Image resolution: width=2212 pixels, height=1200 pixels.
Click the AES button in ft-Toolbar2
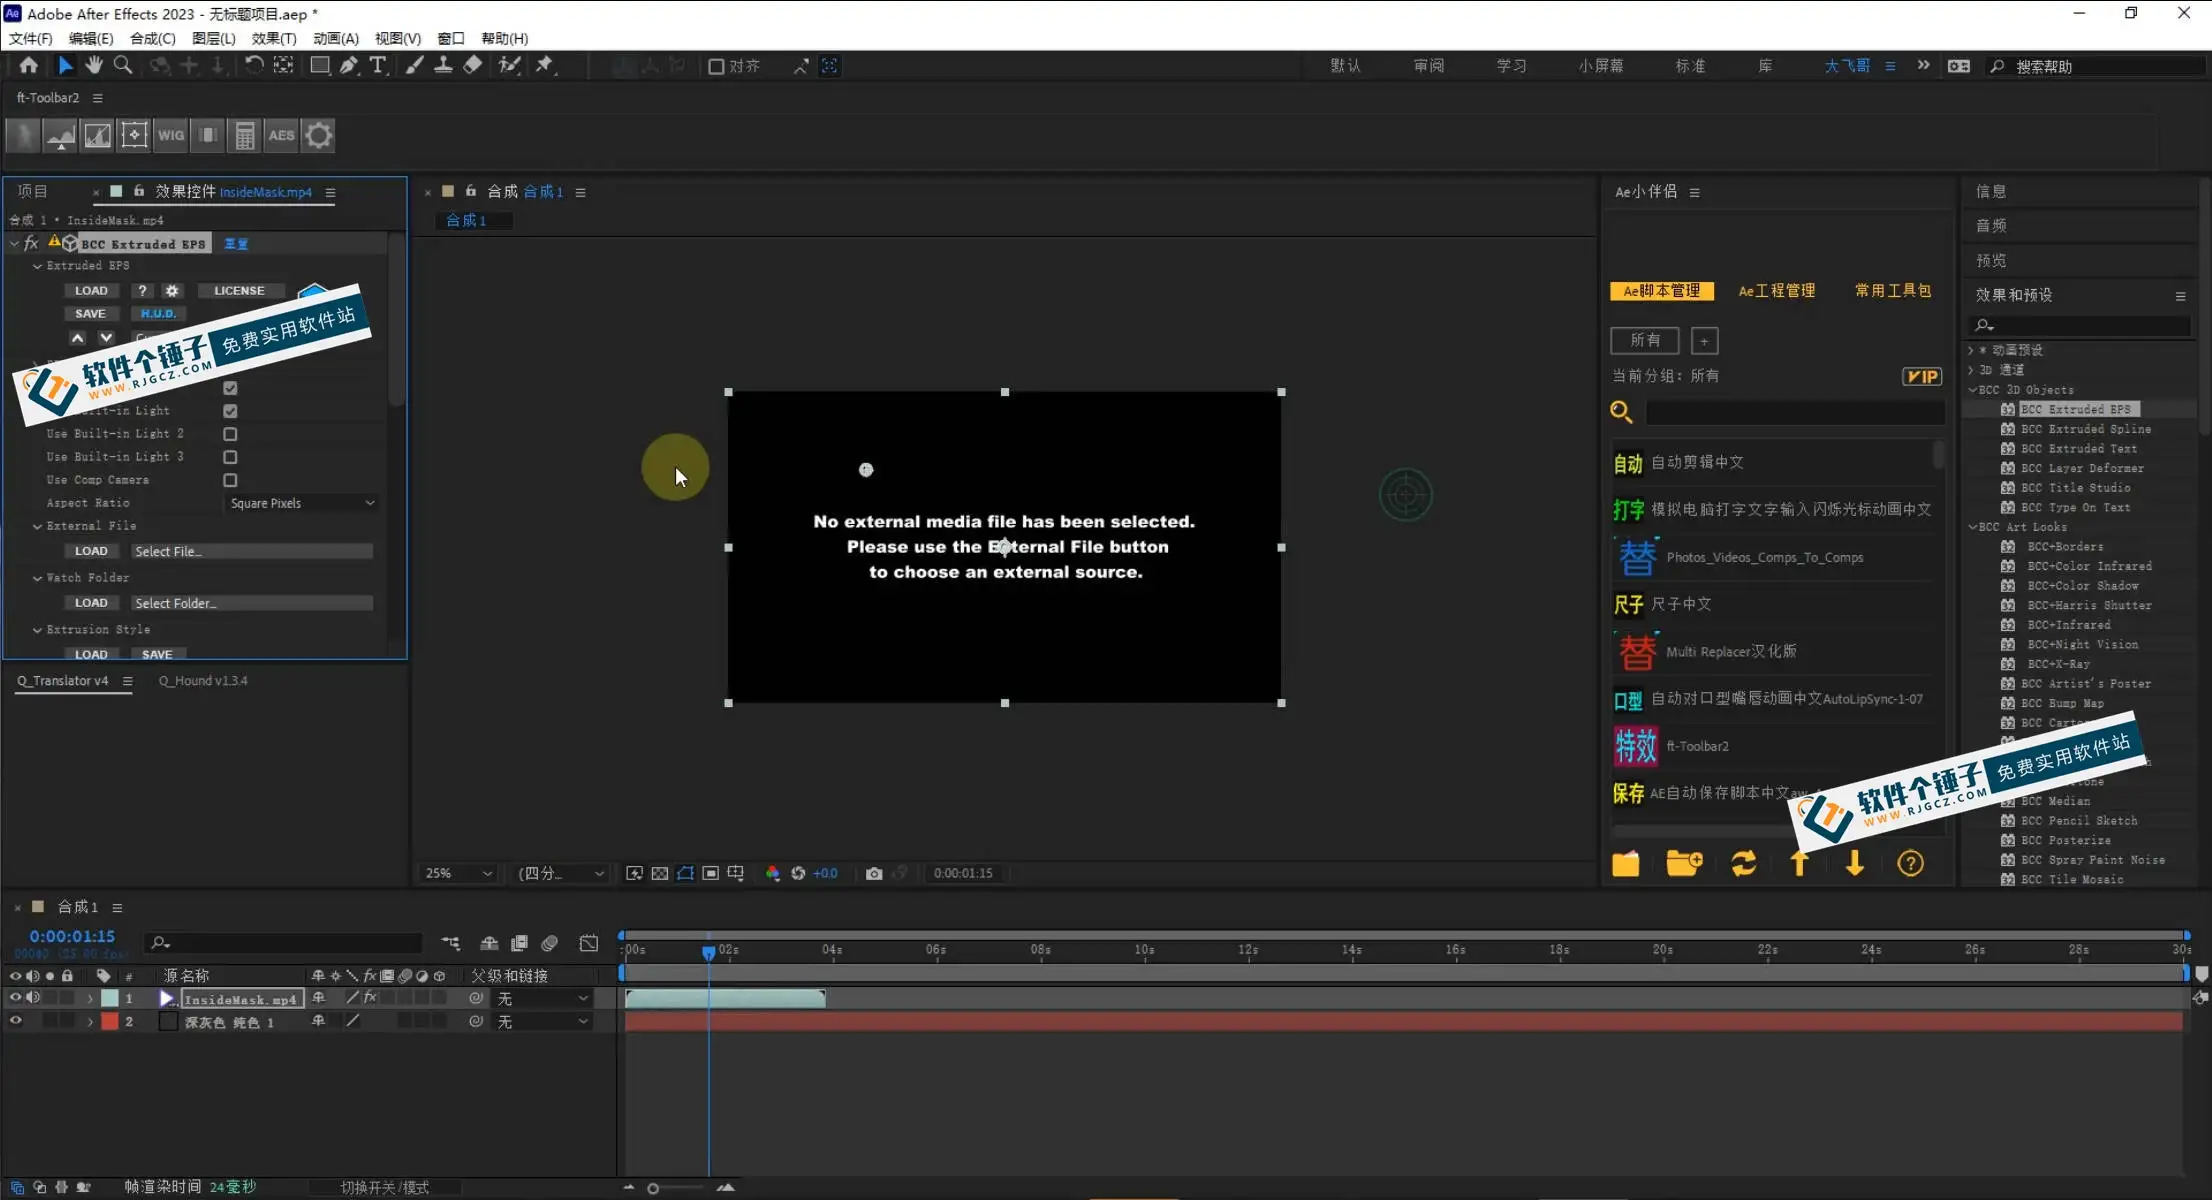pos(282,135)
